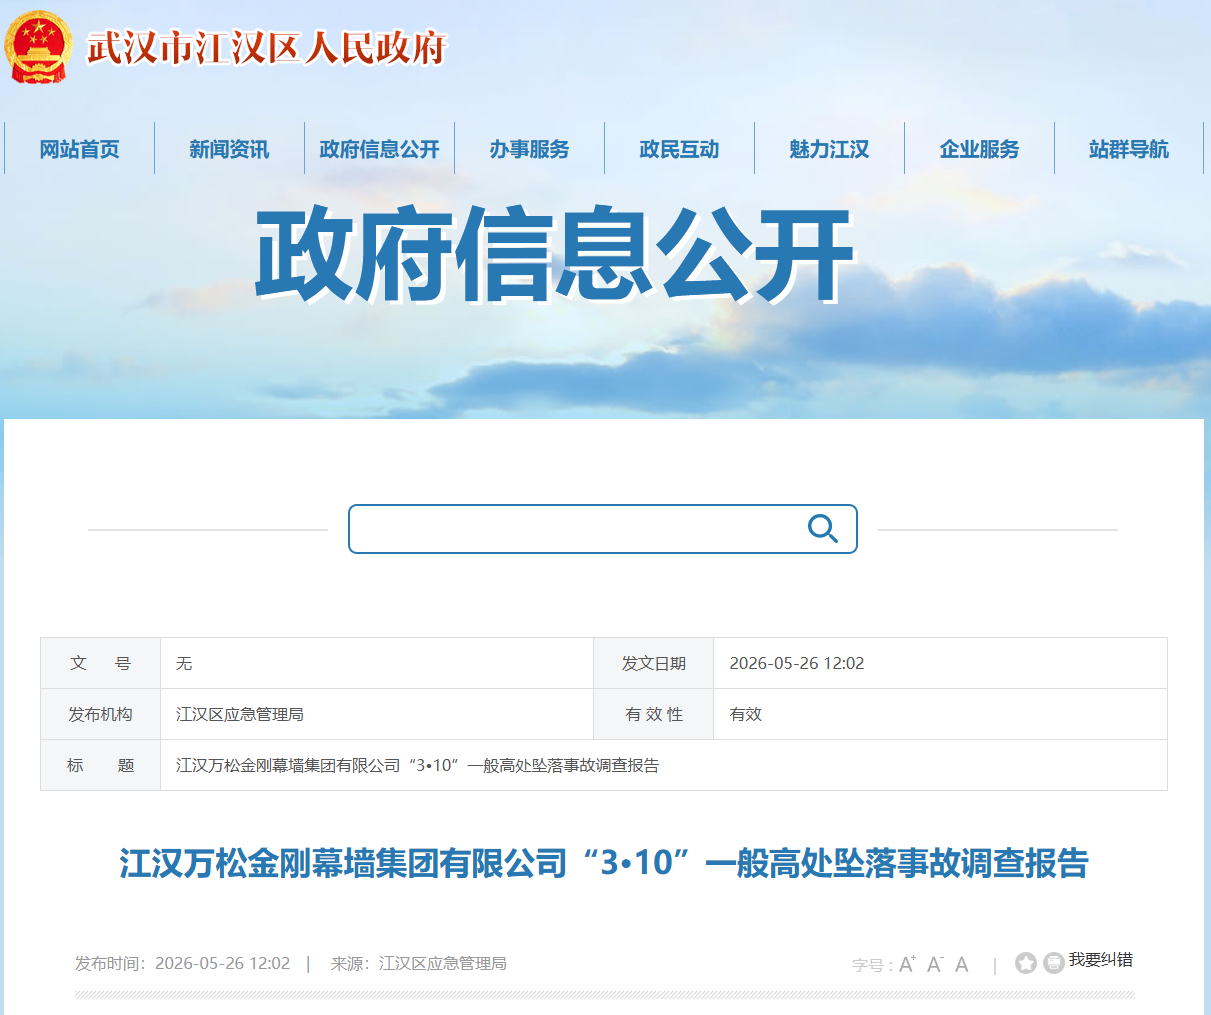Select 办事服务 in the navigation bar
1211x1015 pixels.
[529, 149]
